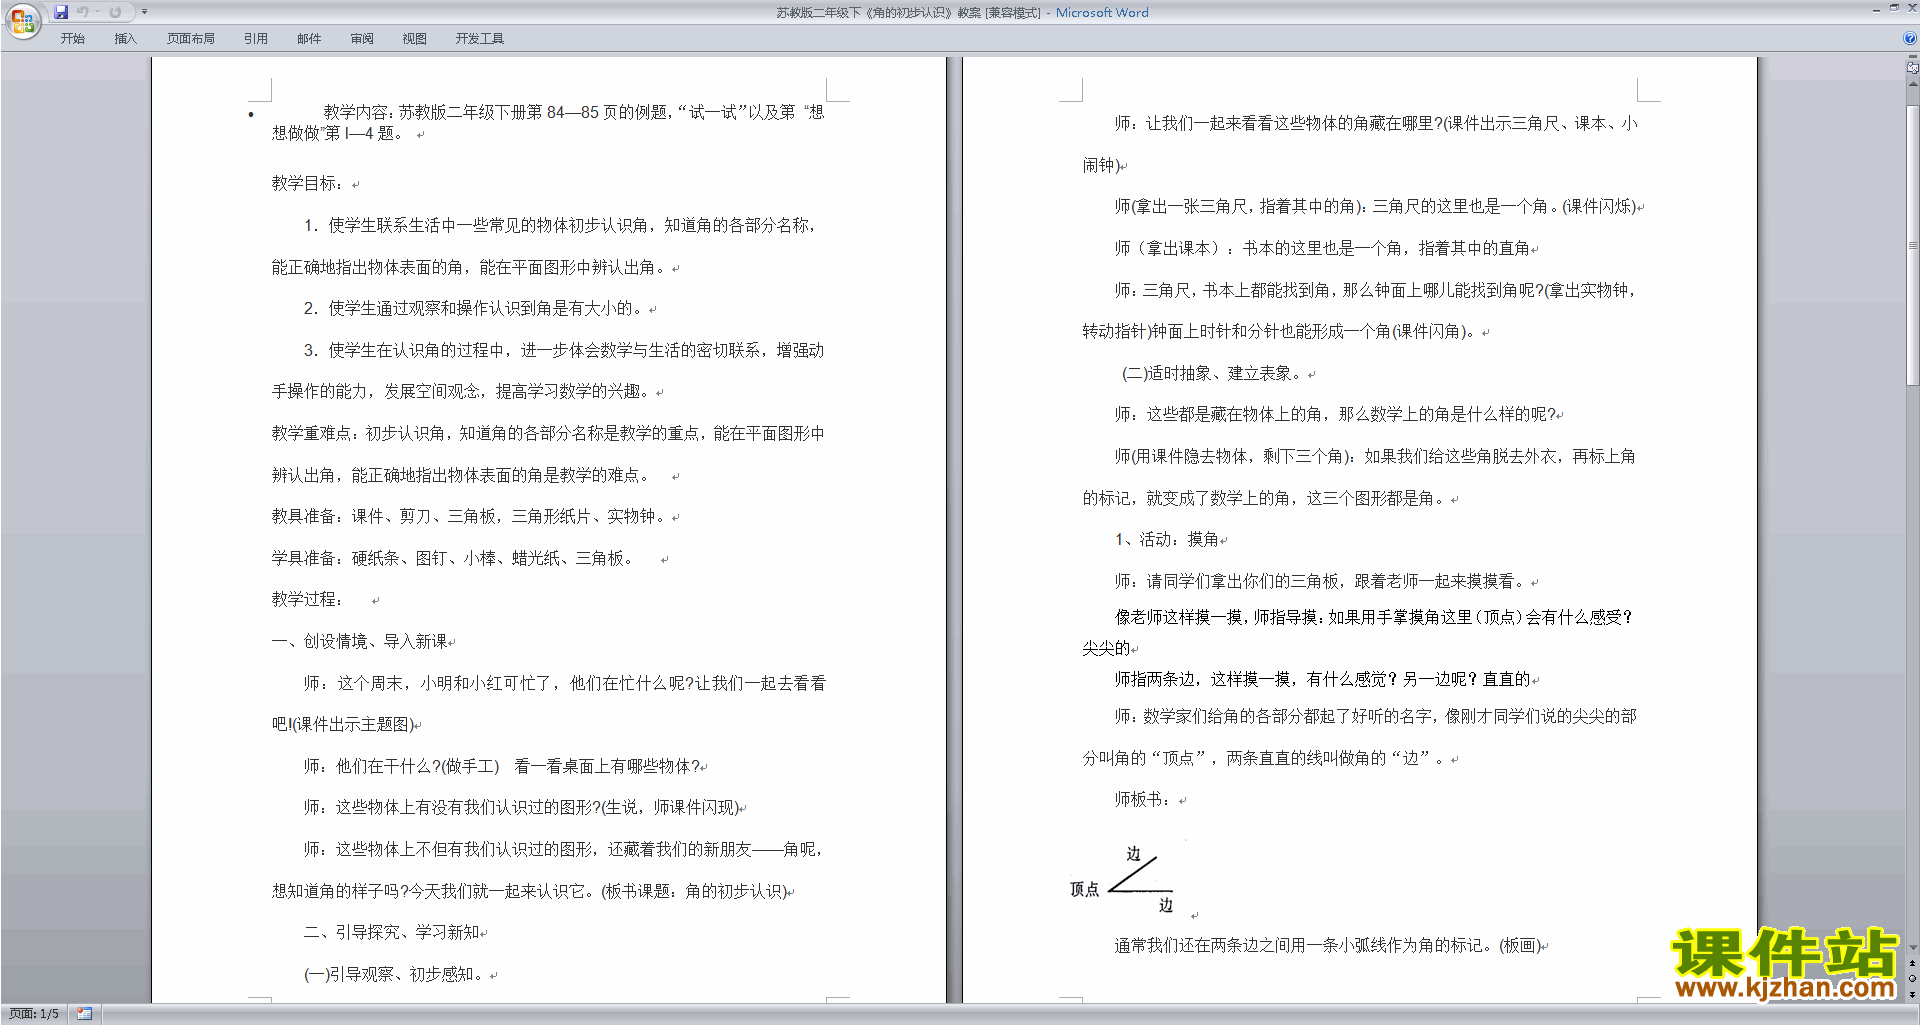Click the text 教学目标：

(x=308, y=183)
